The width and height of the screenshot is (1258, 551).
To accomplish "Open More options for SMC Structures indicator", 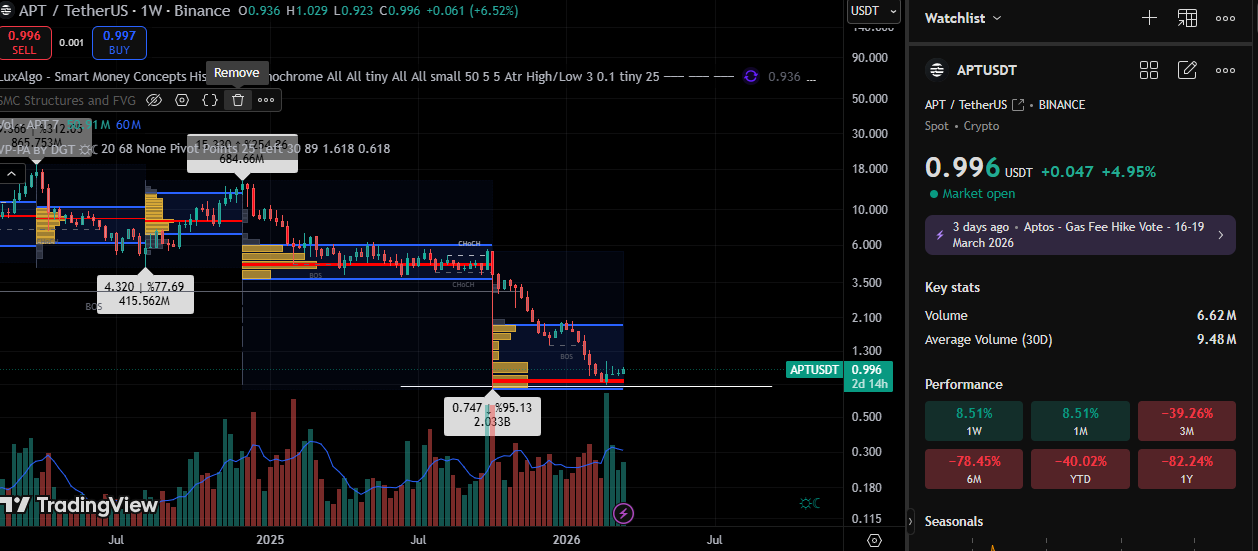I will click(266, 100).
